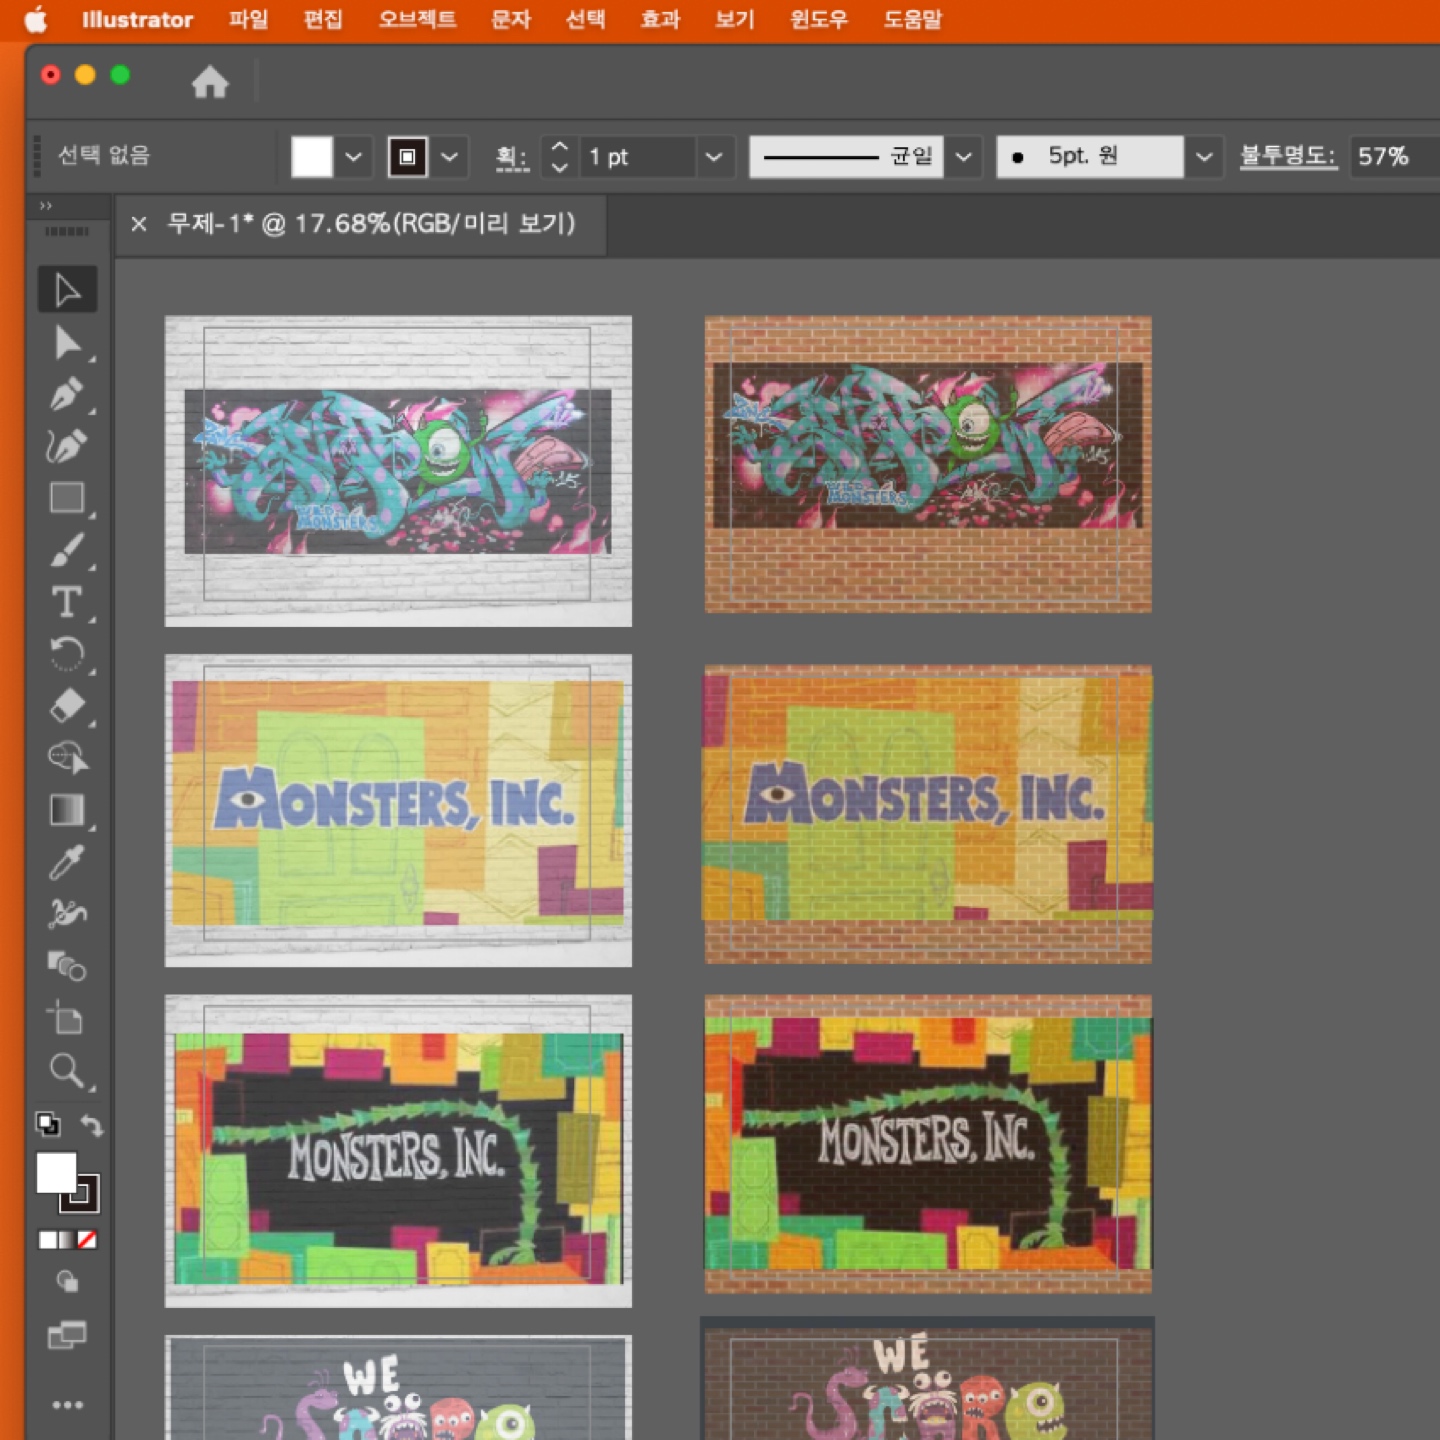The image size is (1440, 1440).
Task: Open the Illustrator application menu
Action: pos(137,20)
